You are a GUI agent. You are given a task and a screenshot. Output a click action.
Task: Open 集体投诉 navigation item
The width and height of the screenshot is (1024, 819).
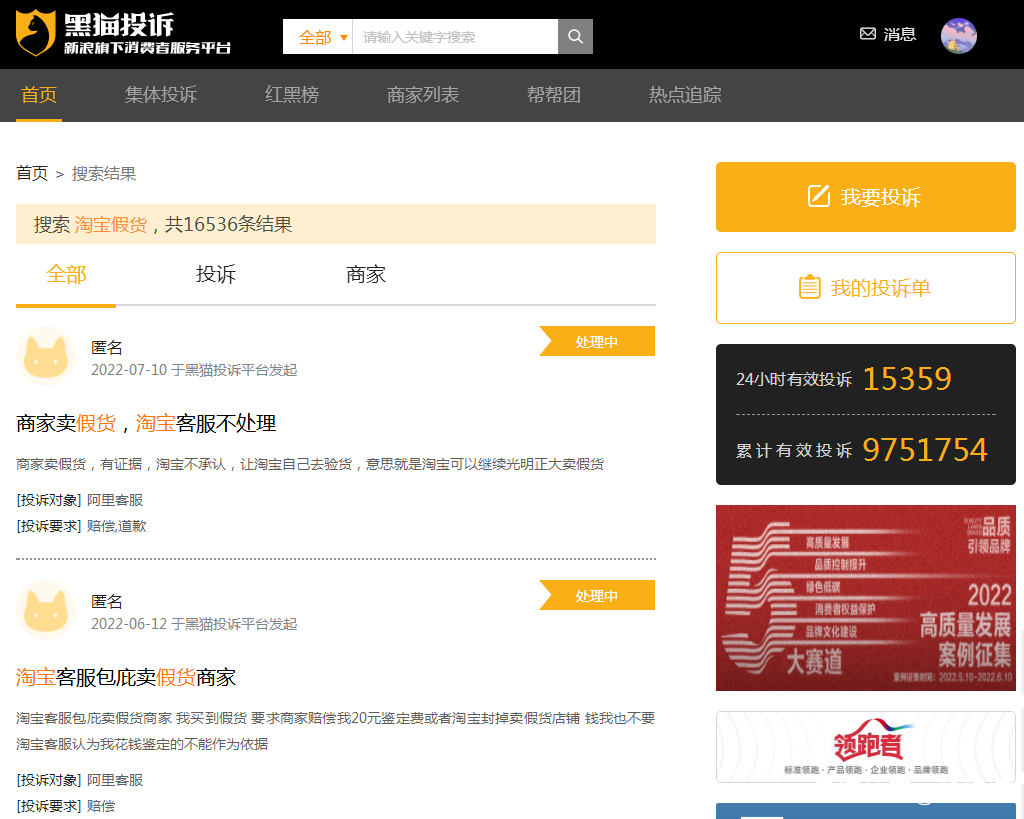coord(161,95)
